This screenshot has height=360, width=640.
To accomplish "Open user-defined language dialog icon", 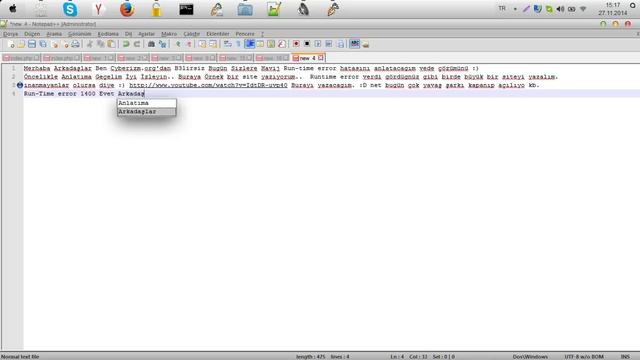I will (x=260, y=44).
